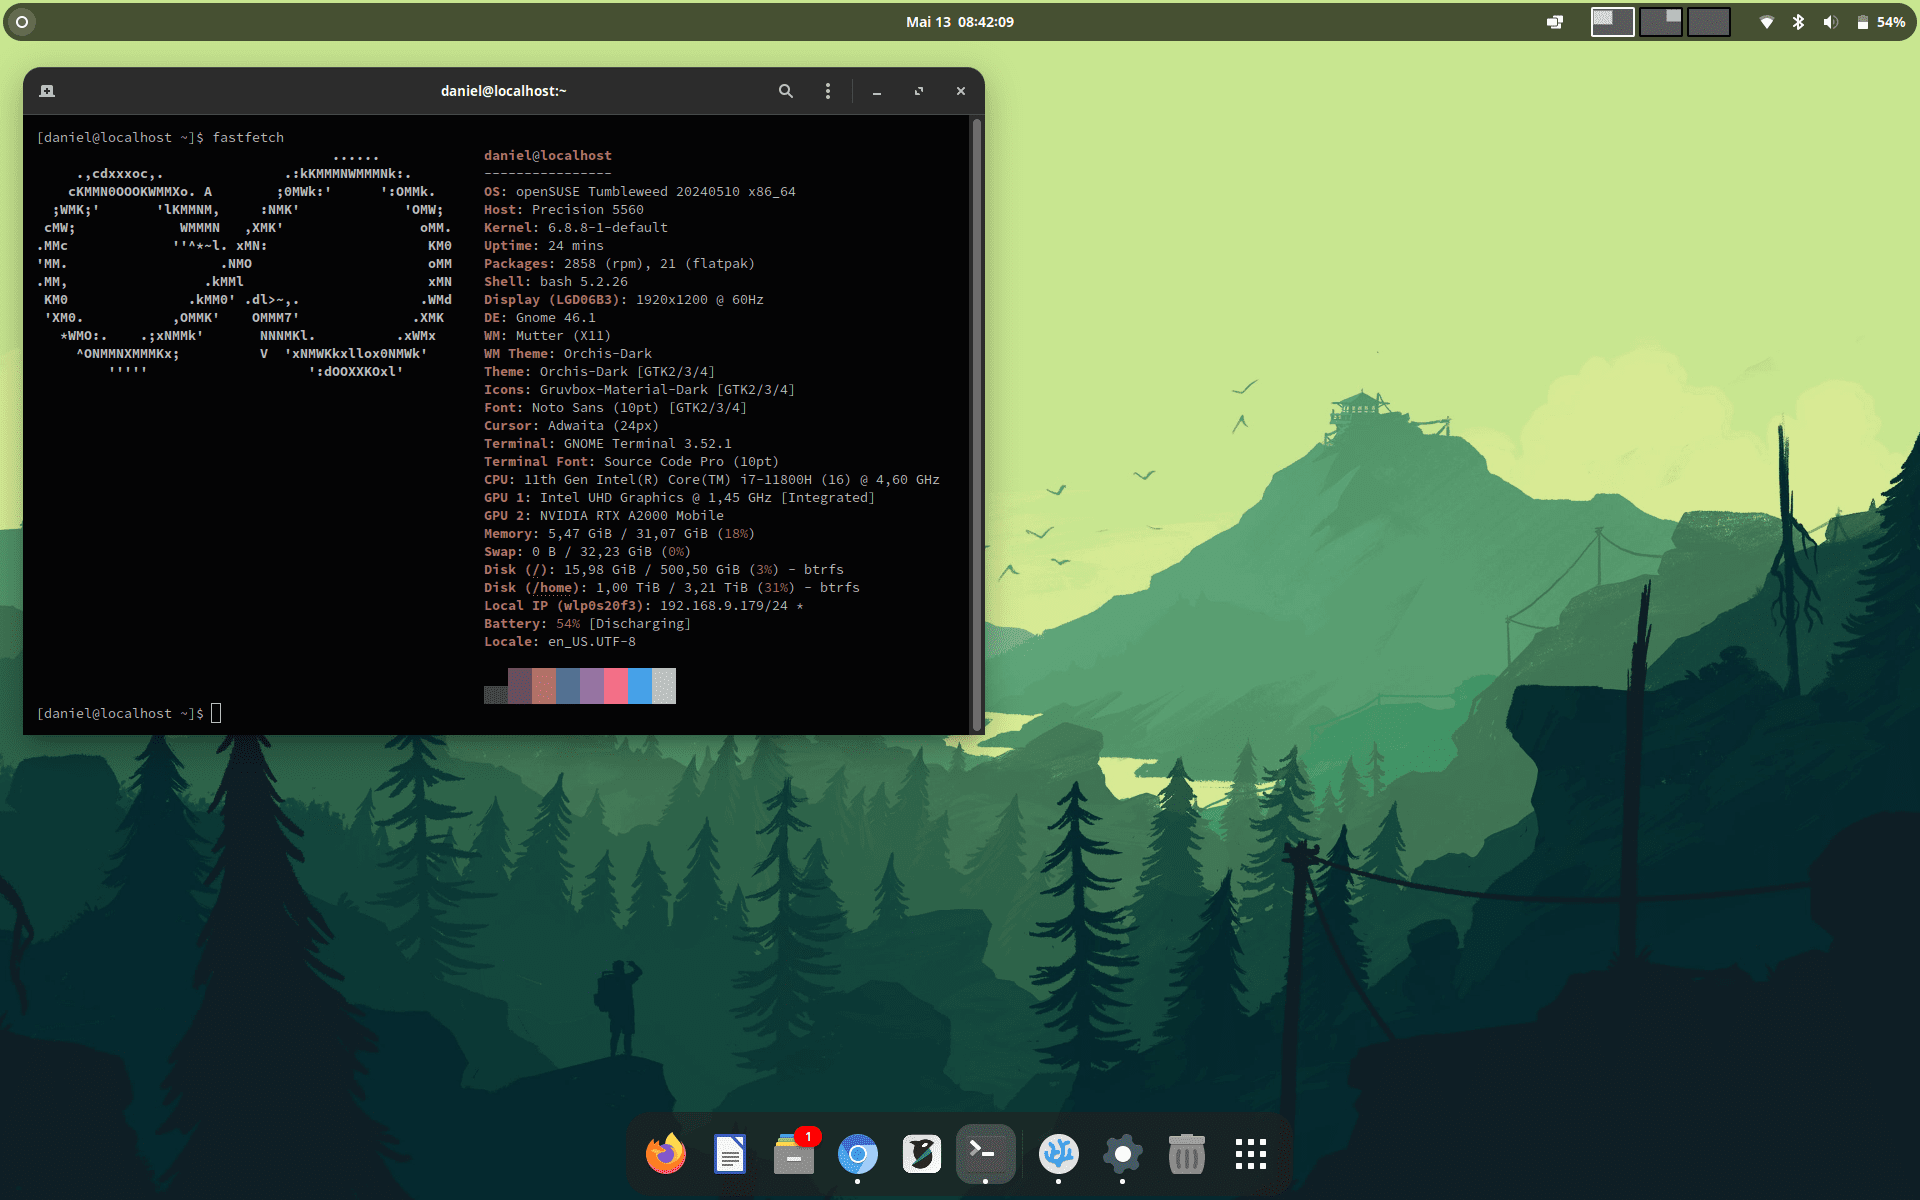
Task: Click the 'Locale: en_US.UTF-8' line
Action: (560, 641)
